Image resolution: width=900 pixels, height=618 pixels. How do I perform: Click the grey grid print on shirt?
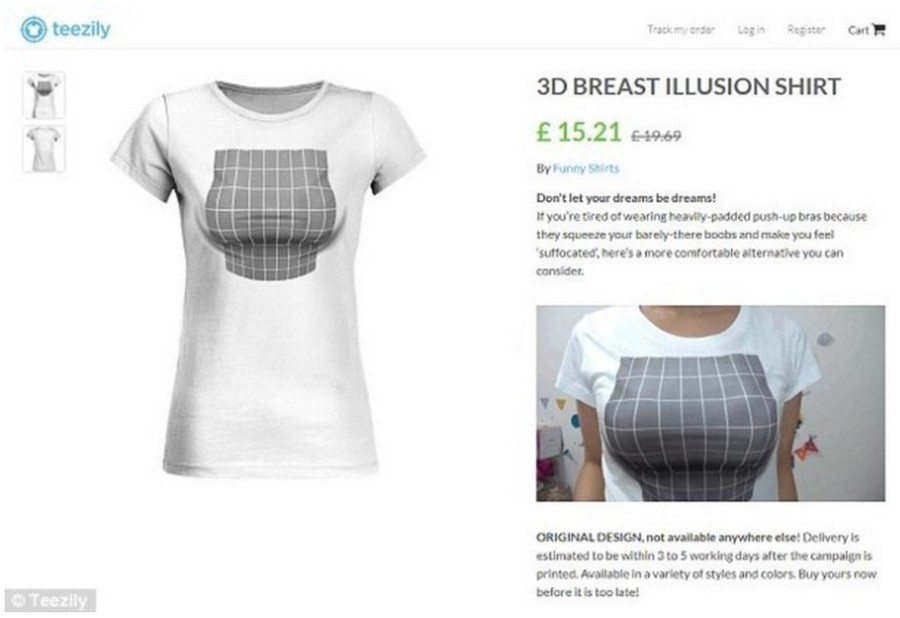[270, 214]
